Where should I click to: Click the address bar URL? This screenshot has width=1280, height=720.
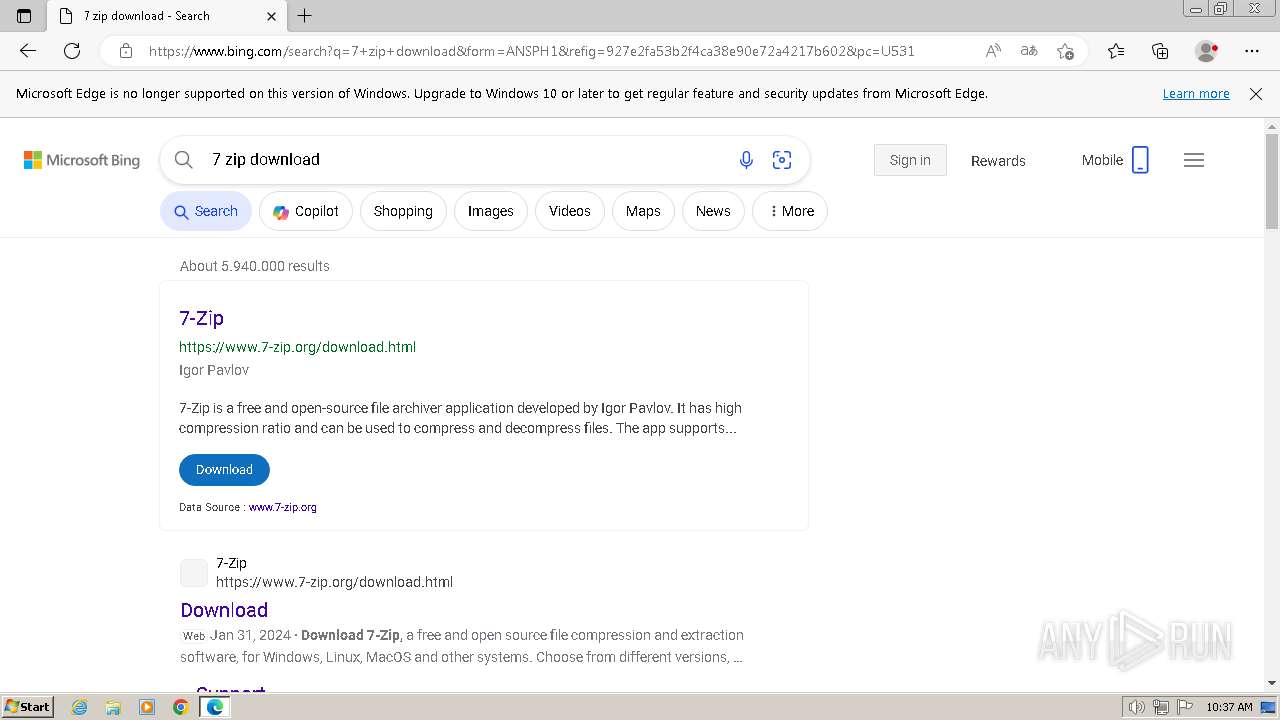pyautogui.click(x=531, y=51)
